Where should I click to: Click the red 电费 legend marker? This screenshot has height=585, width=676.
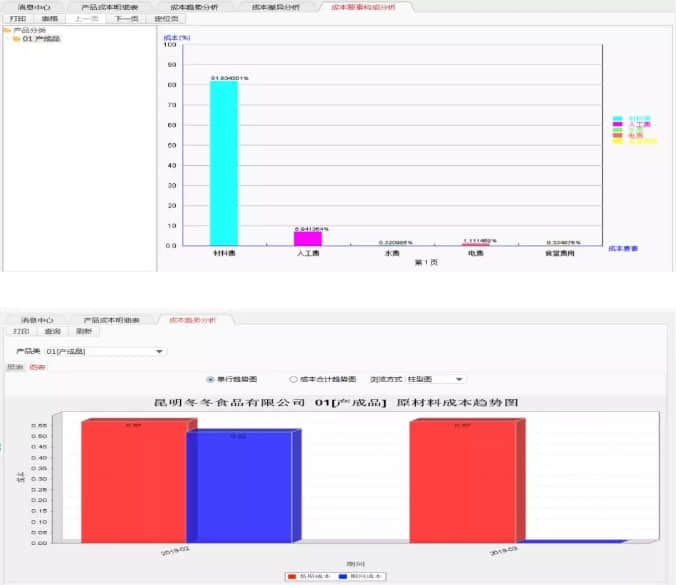coord(618,136)
